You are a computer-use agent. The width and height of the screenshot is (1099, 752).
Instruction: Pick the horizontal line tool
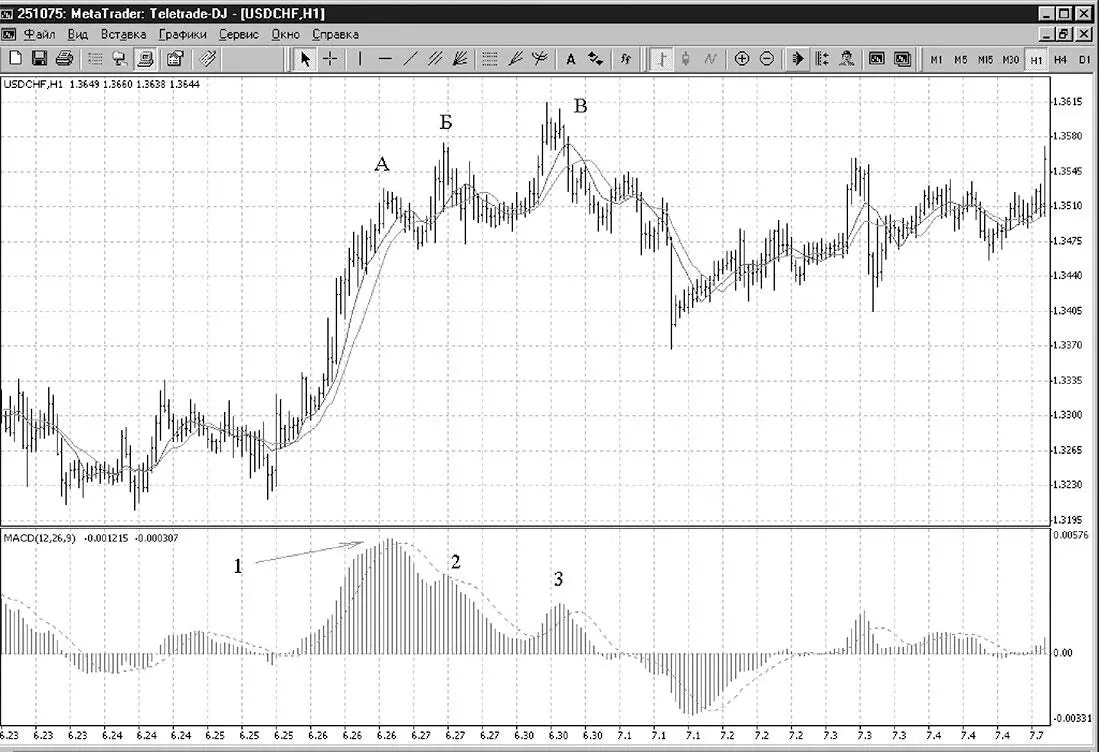pyautogui.click(x=385, y=60)
